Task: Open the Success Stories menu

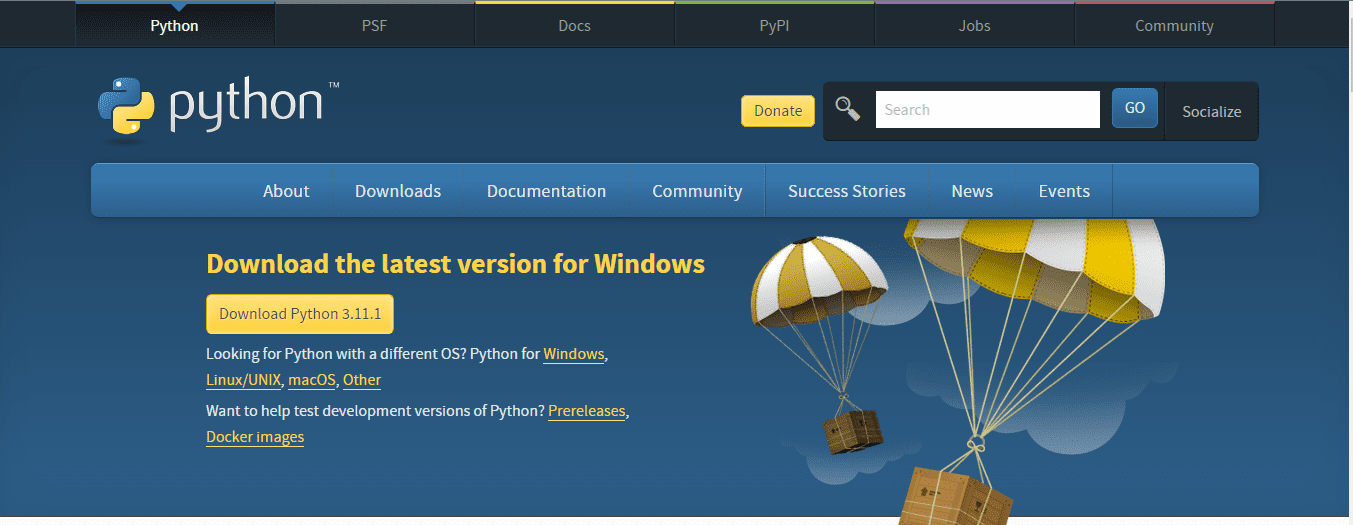Action: click(847, 191)
